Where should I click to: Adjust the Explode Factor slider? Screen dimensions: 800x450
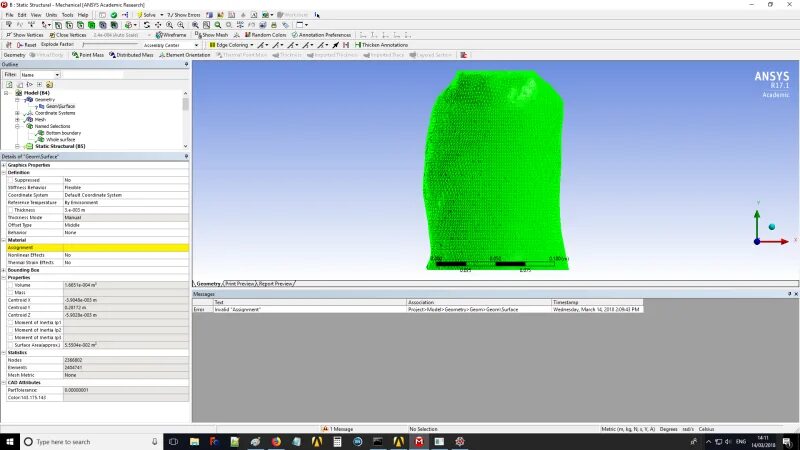click(110, 45)
